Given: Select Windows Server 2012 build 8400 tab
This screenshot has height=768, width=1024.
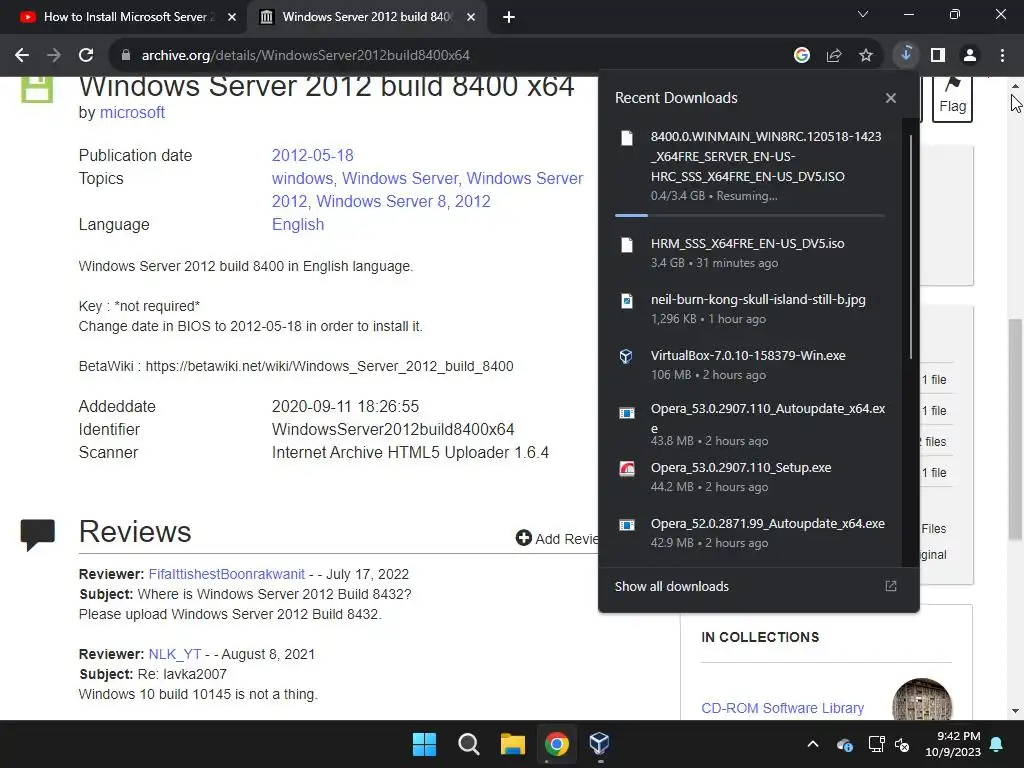Looking at the screenshot, I should [366, 17].
